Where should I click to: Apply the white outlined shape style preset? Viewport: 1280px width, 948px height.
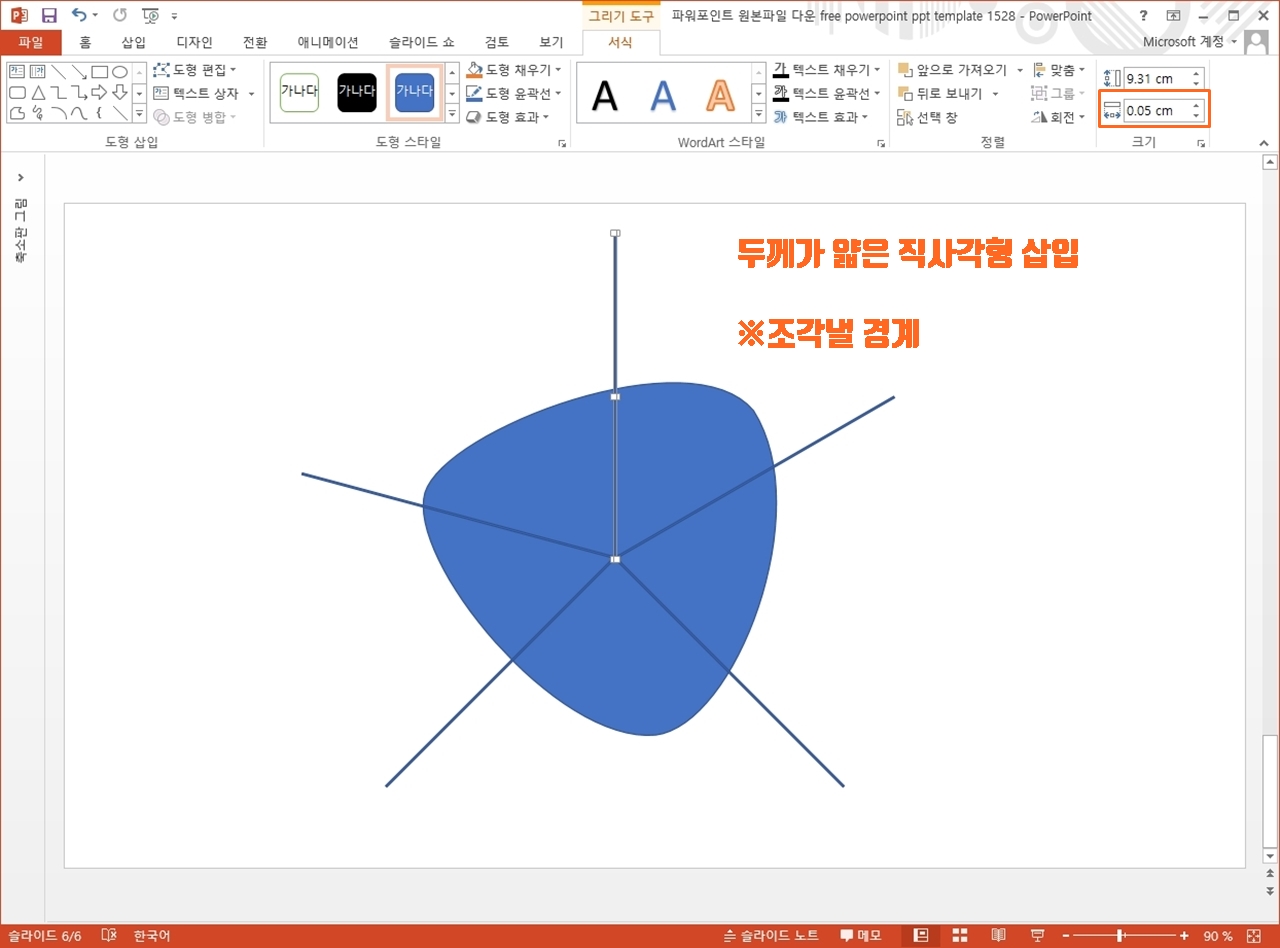[299, 92]
